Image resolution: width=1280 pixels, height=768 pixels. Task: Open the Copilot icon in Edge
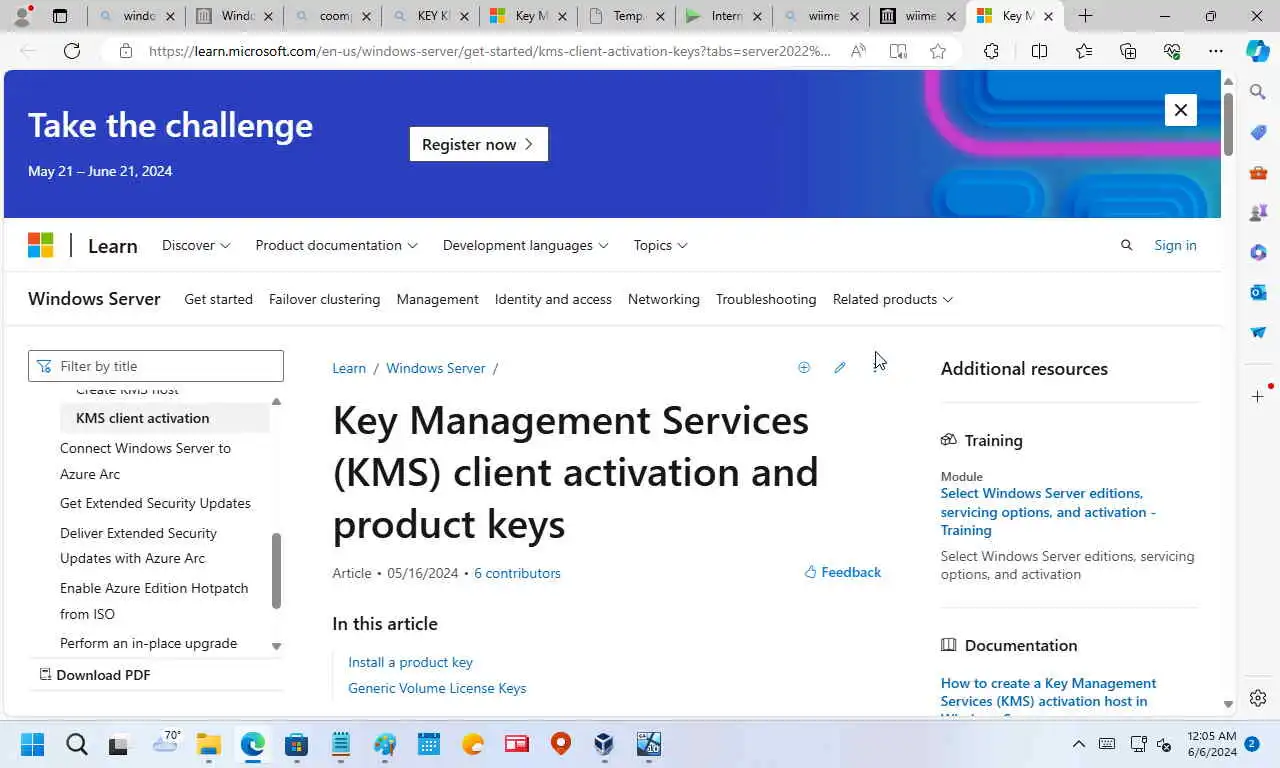click(x=1258, y=51)
